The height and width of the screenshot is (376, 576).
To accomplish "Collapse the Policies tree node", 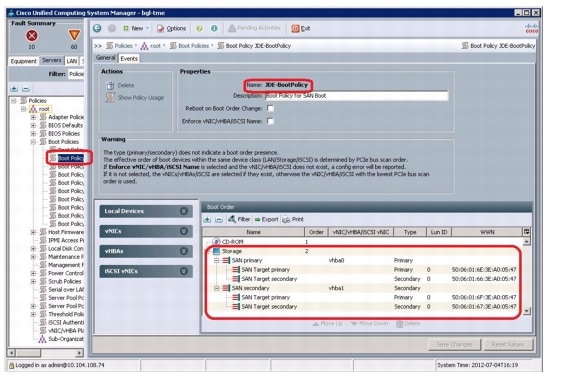I will coord(14,101).
